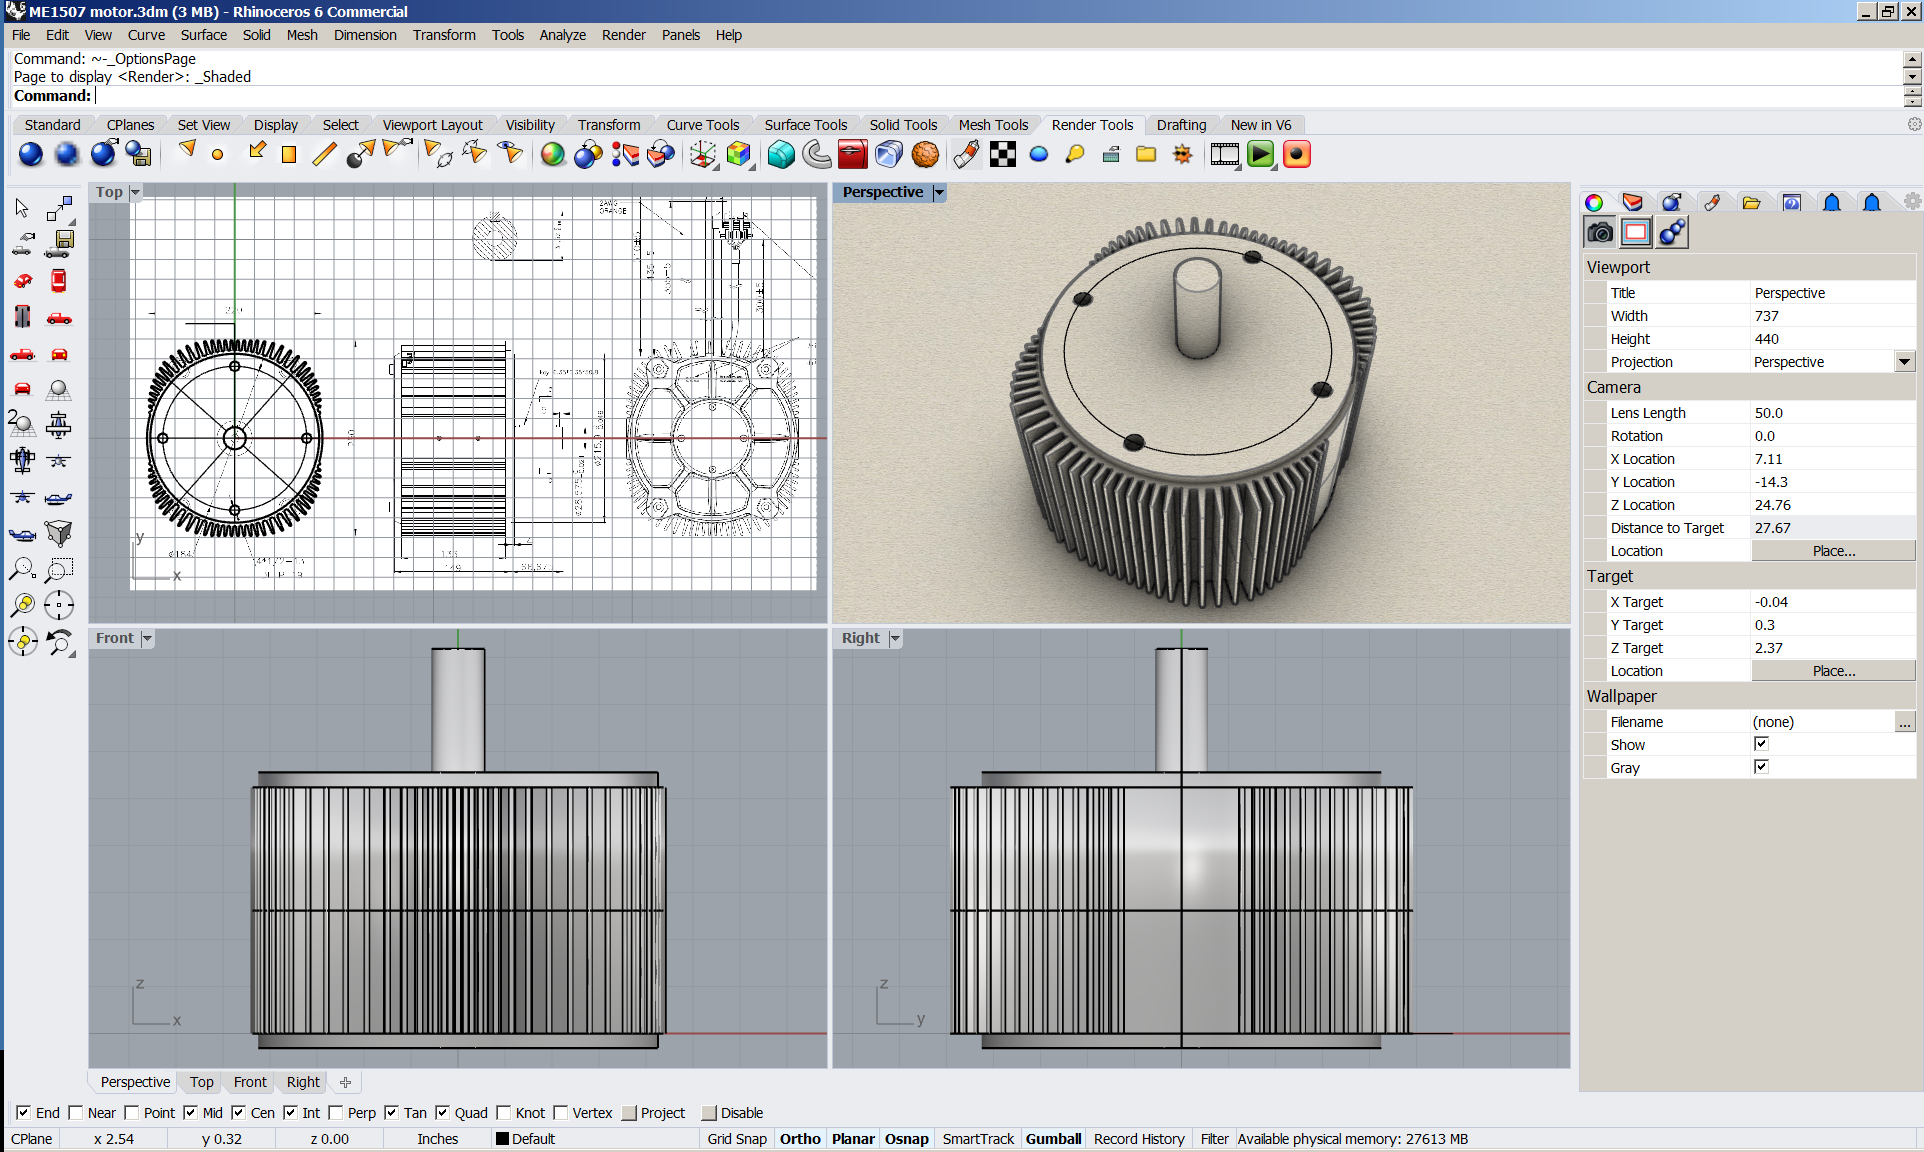Click the Camera Location Place button
Image resolution: width=1924 pixels, height=1152 pixels.
1833,551
